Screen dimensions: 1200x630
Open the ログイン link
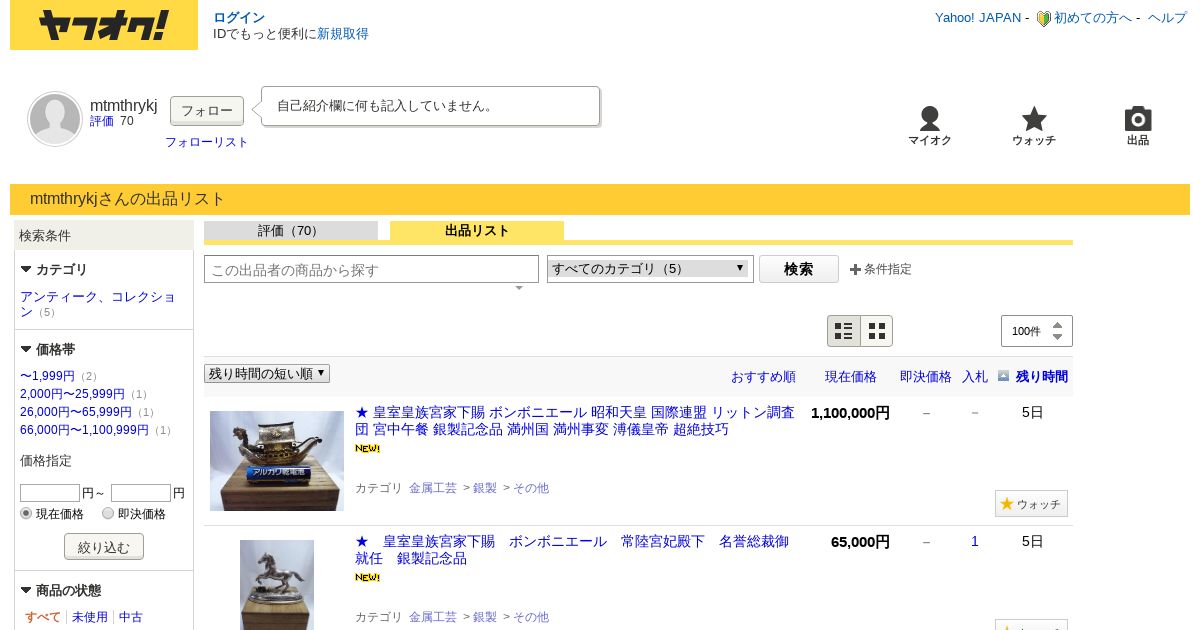(x=239, y=17)
